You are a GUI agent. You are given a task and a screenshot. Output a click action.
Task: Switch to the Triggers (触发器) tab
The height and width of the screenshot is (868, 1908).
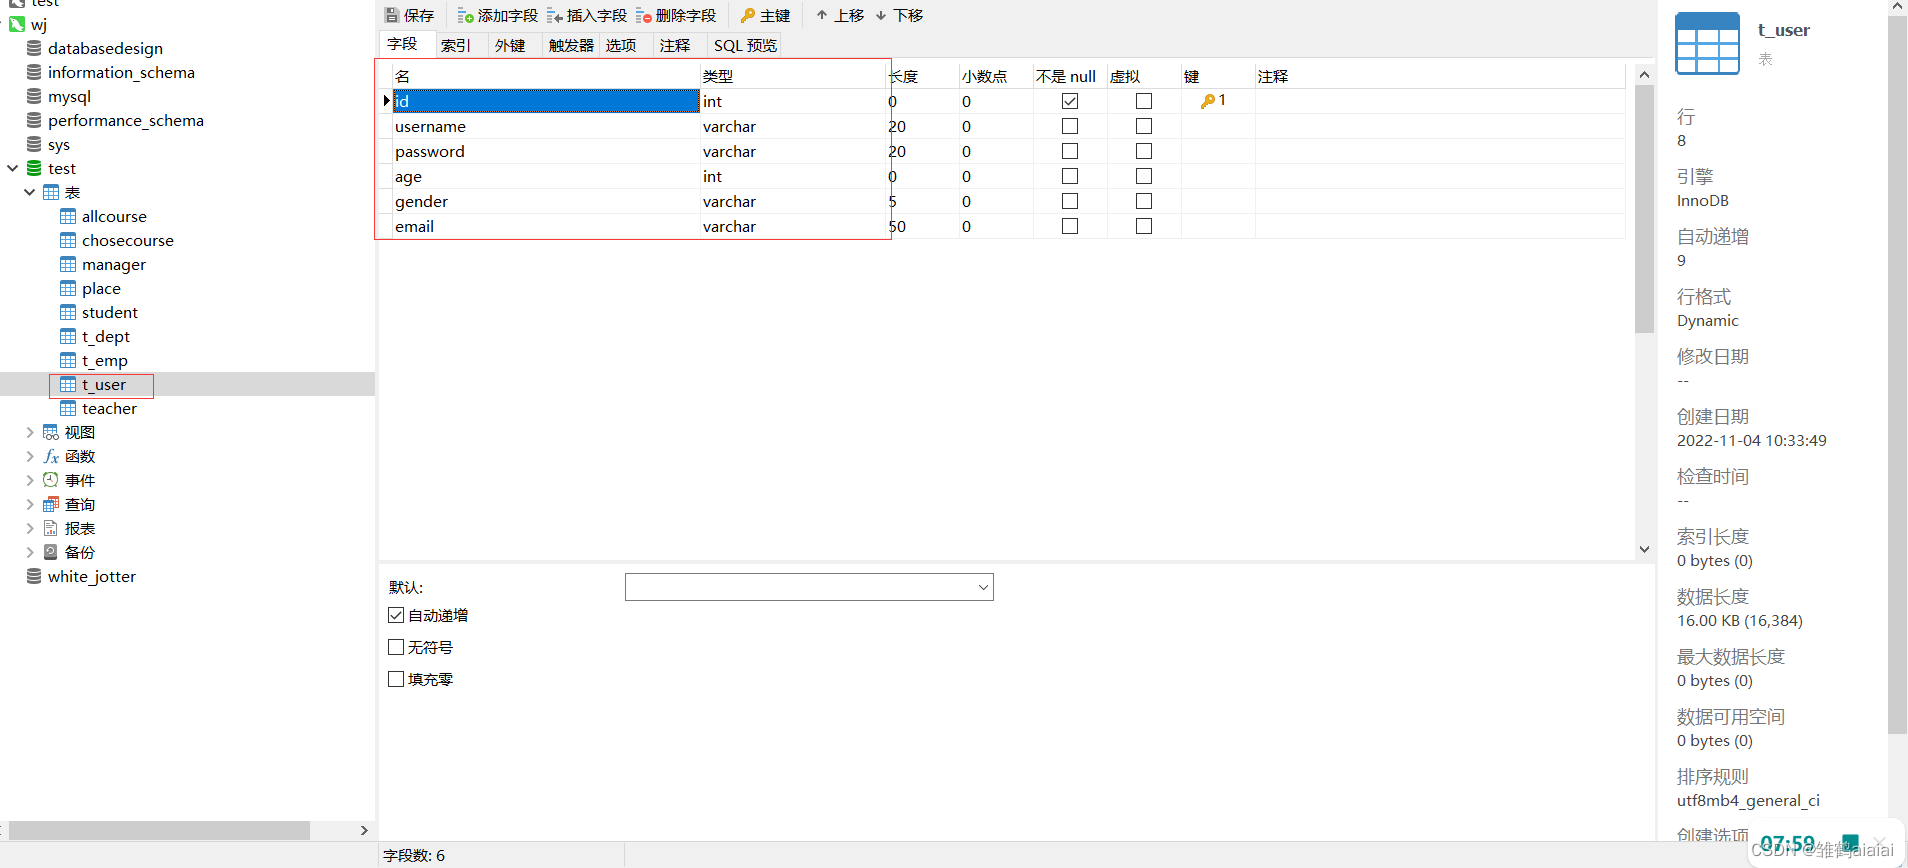point(571,45)
